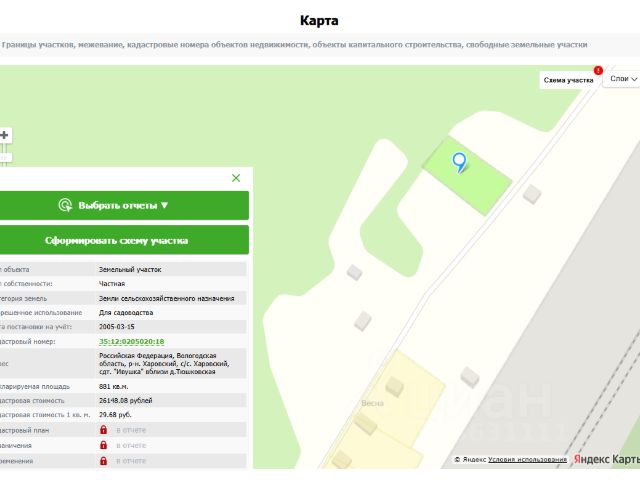Open cadastral number 35:12:0205020:18 link
This screenshot has width=640, height=480.
(x=131, y=342)
